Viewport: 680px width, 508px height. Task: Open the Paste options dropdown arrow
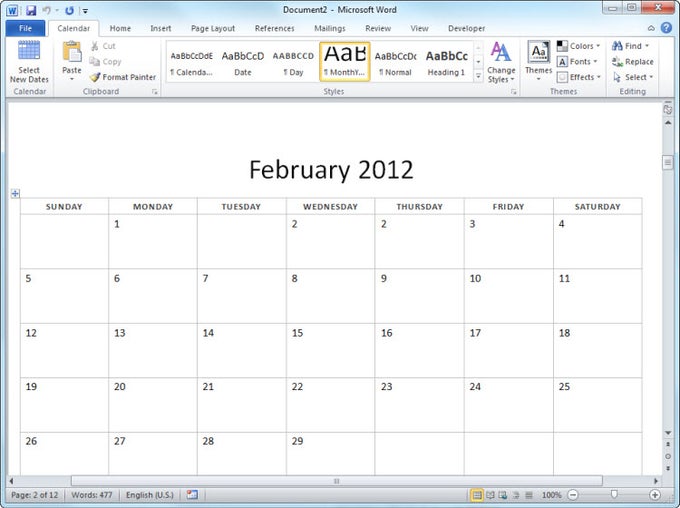[x=72, y=79]
